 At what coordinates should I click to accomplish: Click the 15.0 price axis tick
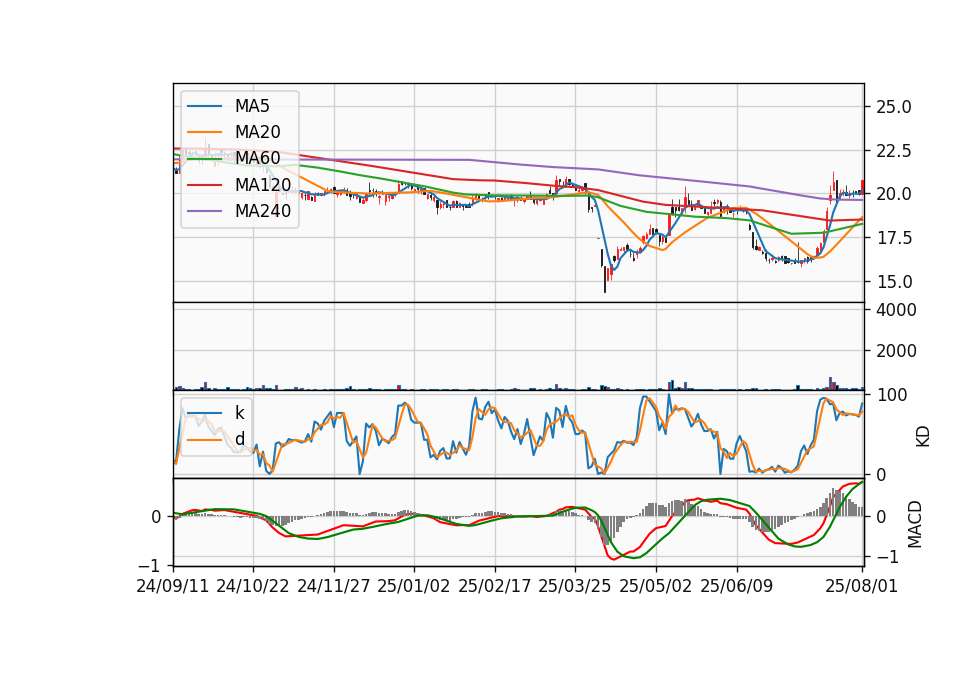click(894, 282)
